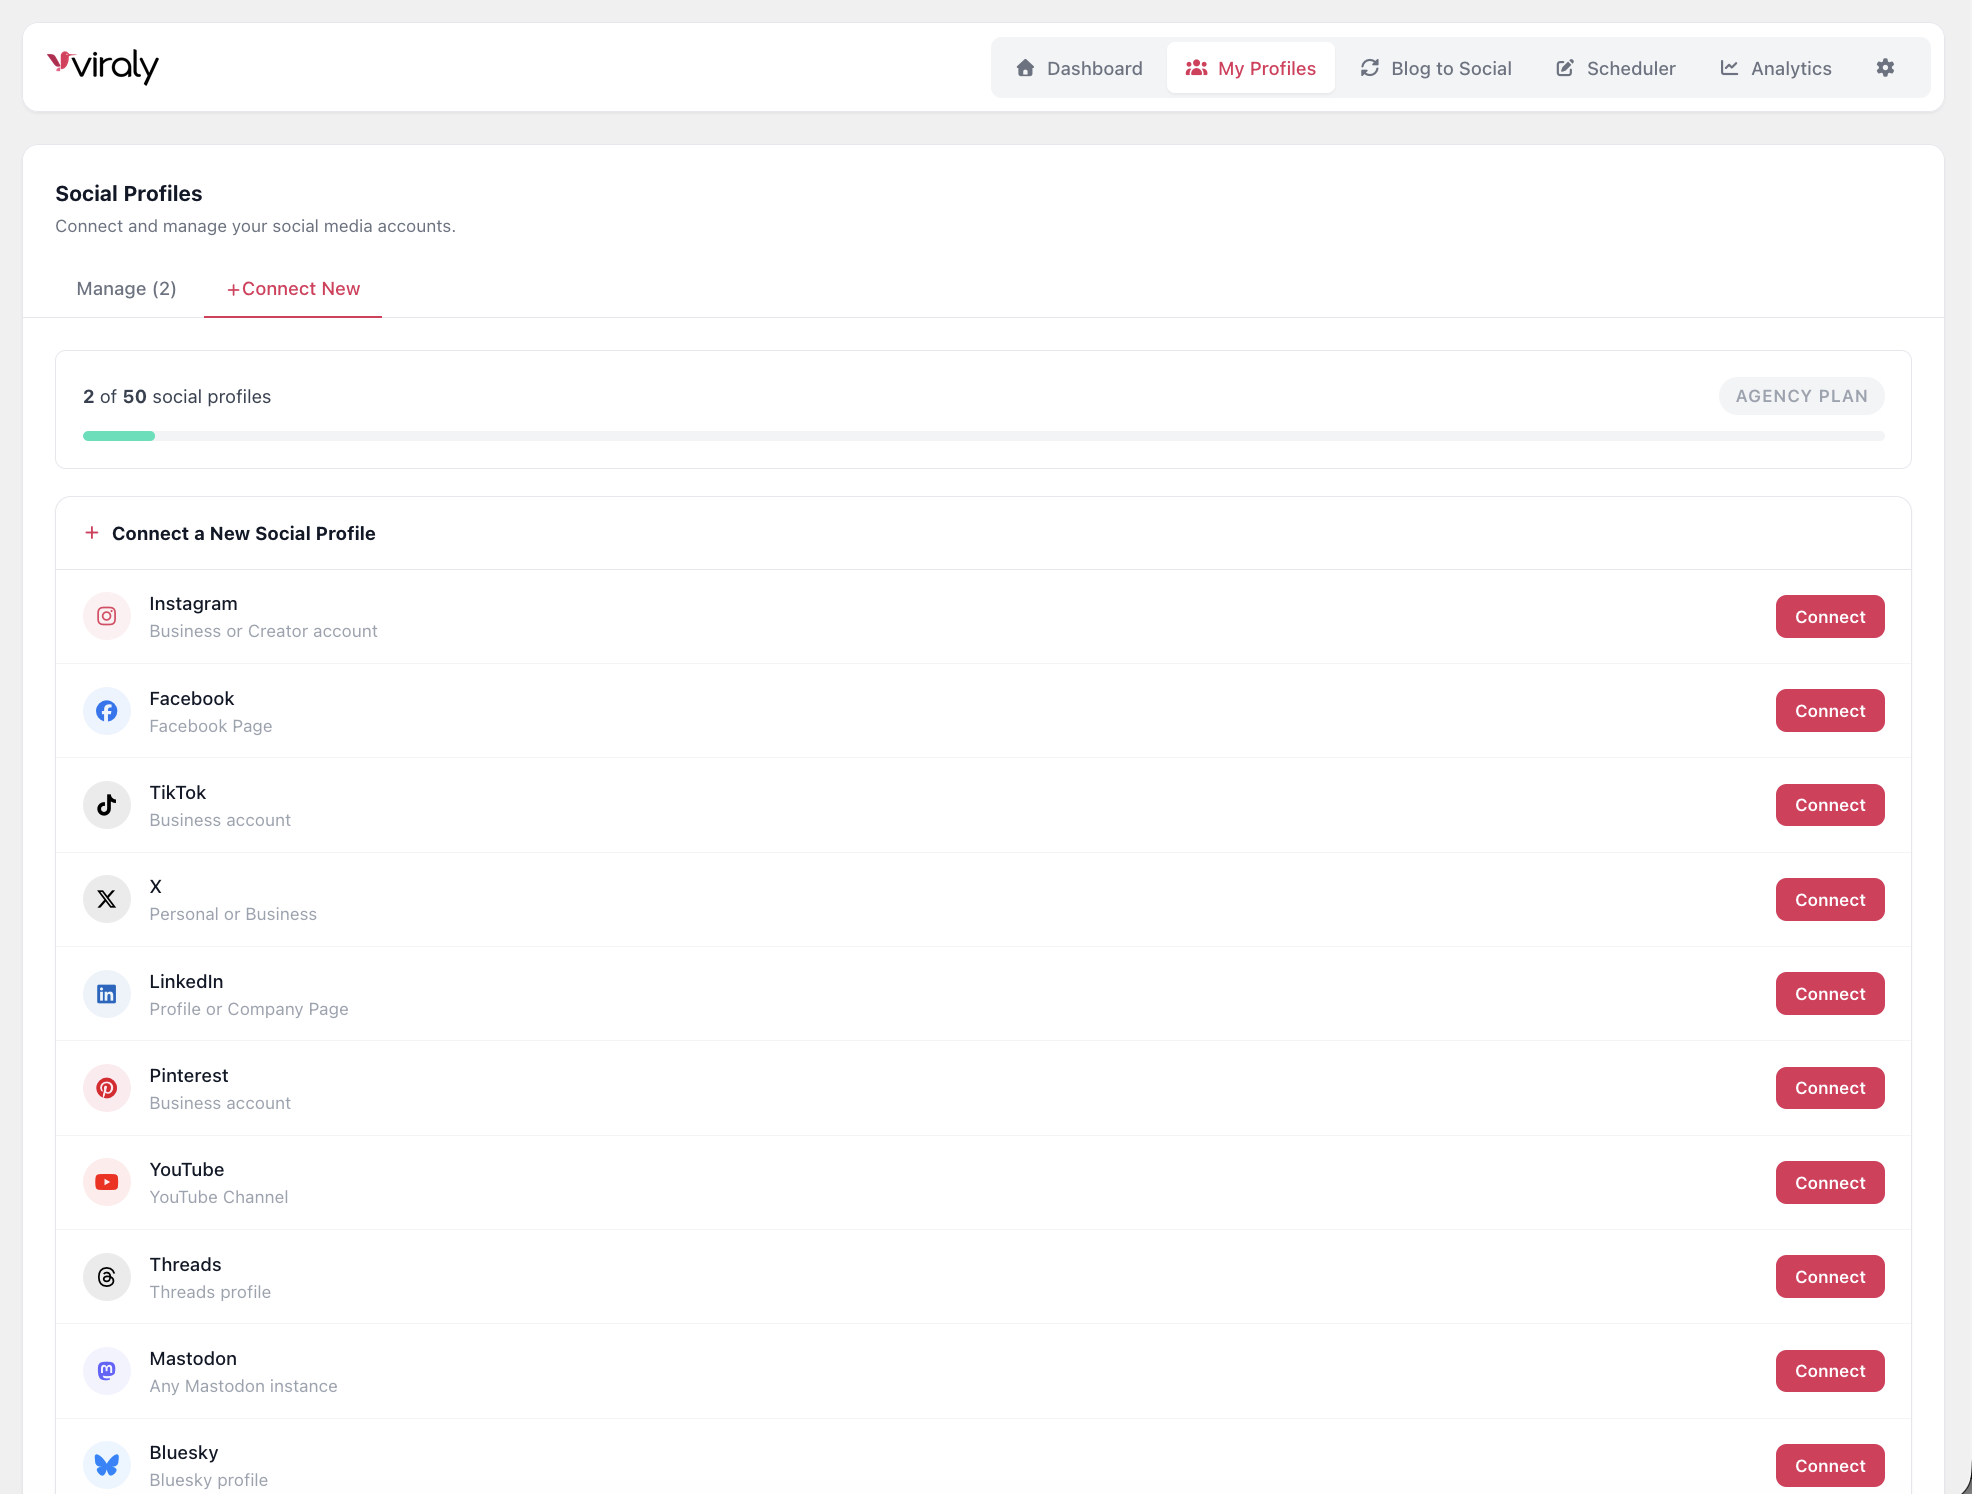This screenshot has height=1494, width=1972.
Task: Select the Pinterest icon
Action: coord(106,1088)
